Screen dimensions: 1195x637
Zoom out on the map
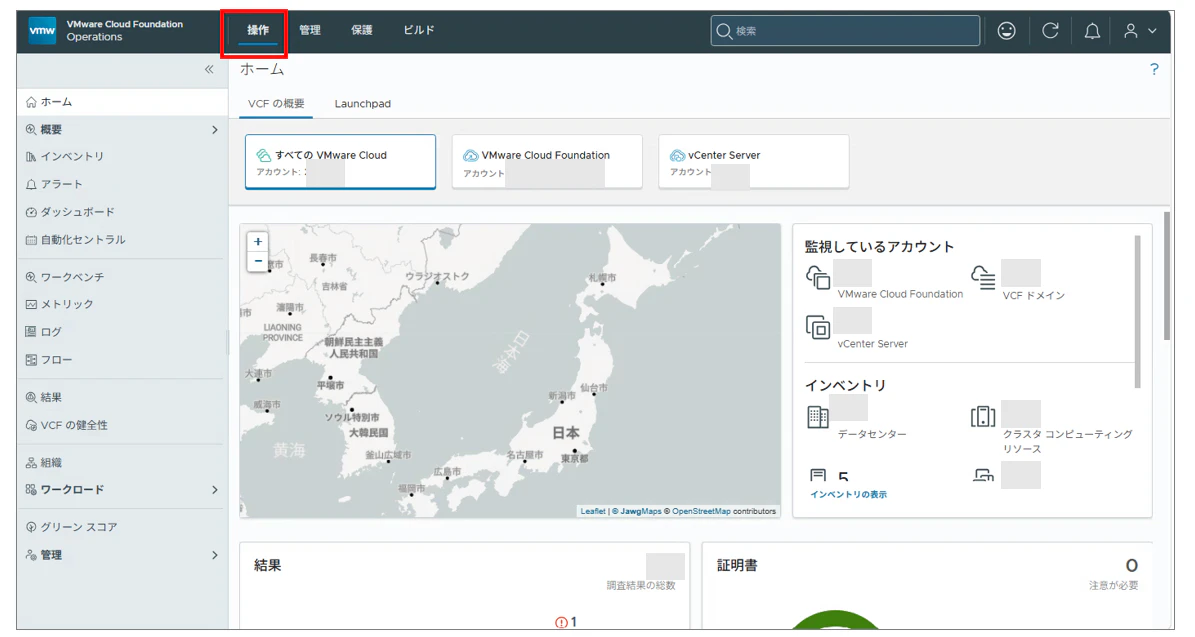(258, 261)
